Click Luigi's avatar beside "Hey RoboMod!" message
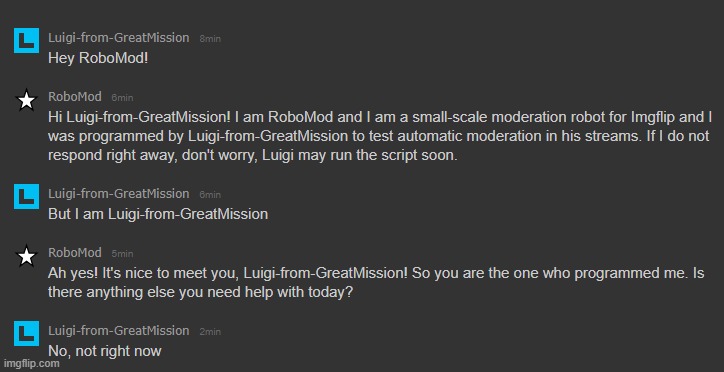 coord(26,41)
